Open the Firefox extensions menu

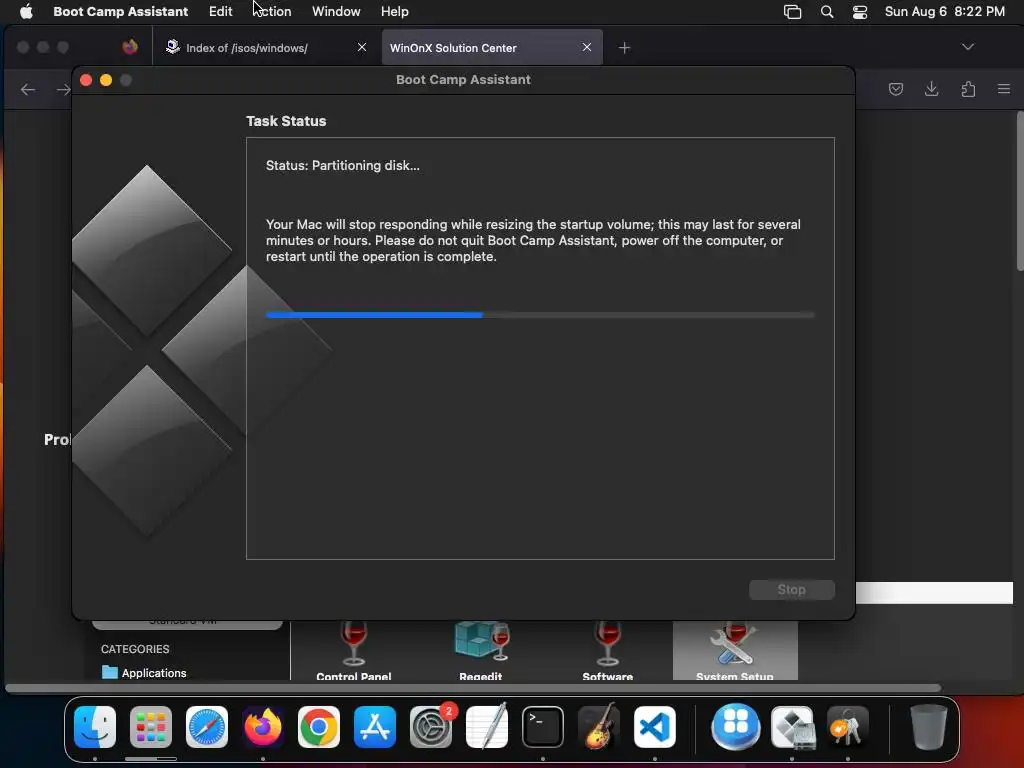coord(968,89)
